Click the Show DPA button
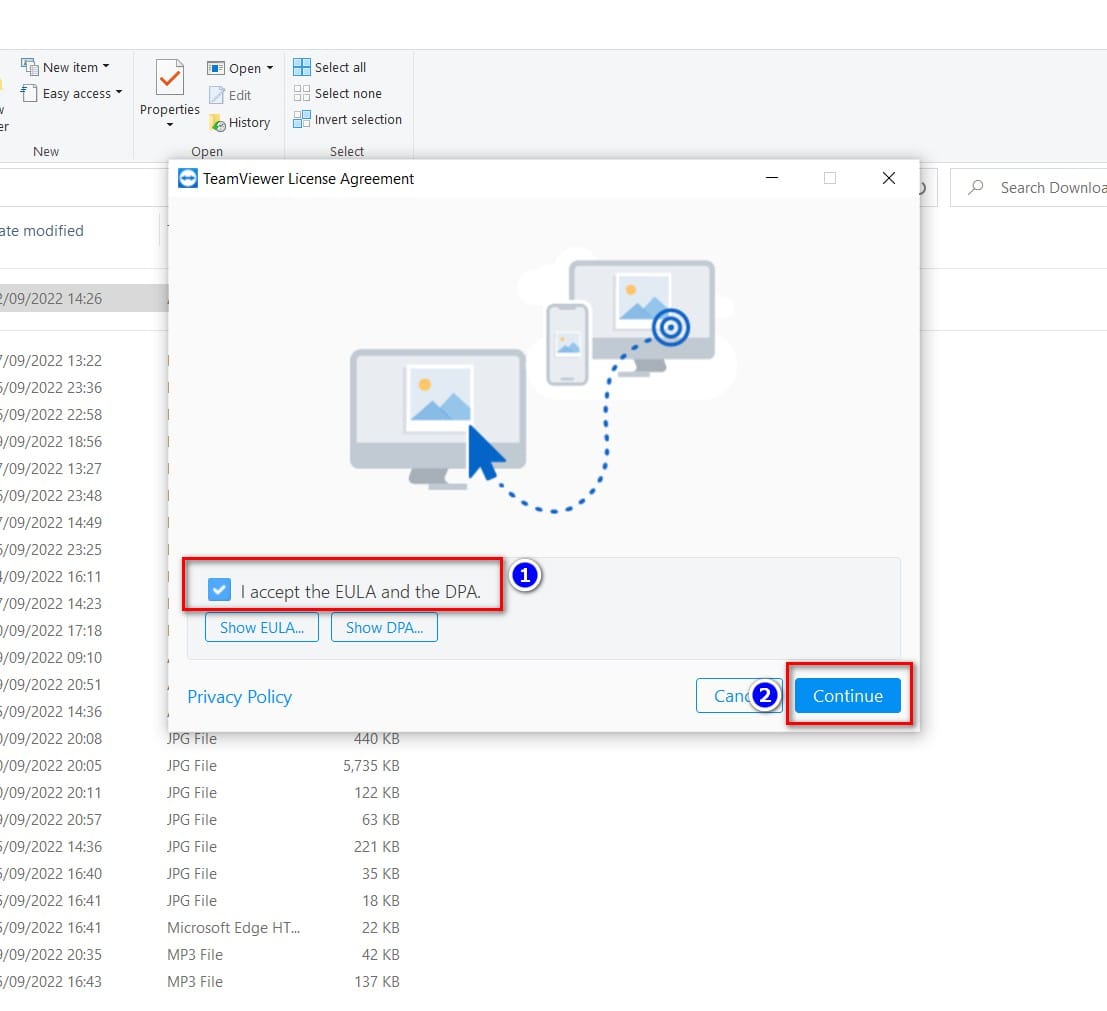1107x1011 pixels. [x=384, y=628]
